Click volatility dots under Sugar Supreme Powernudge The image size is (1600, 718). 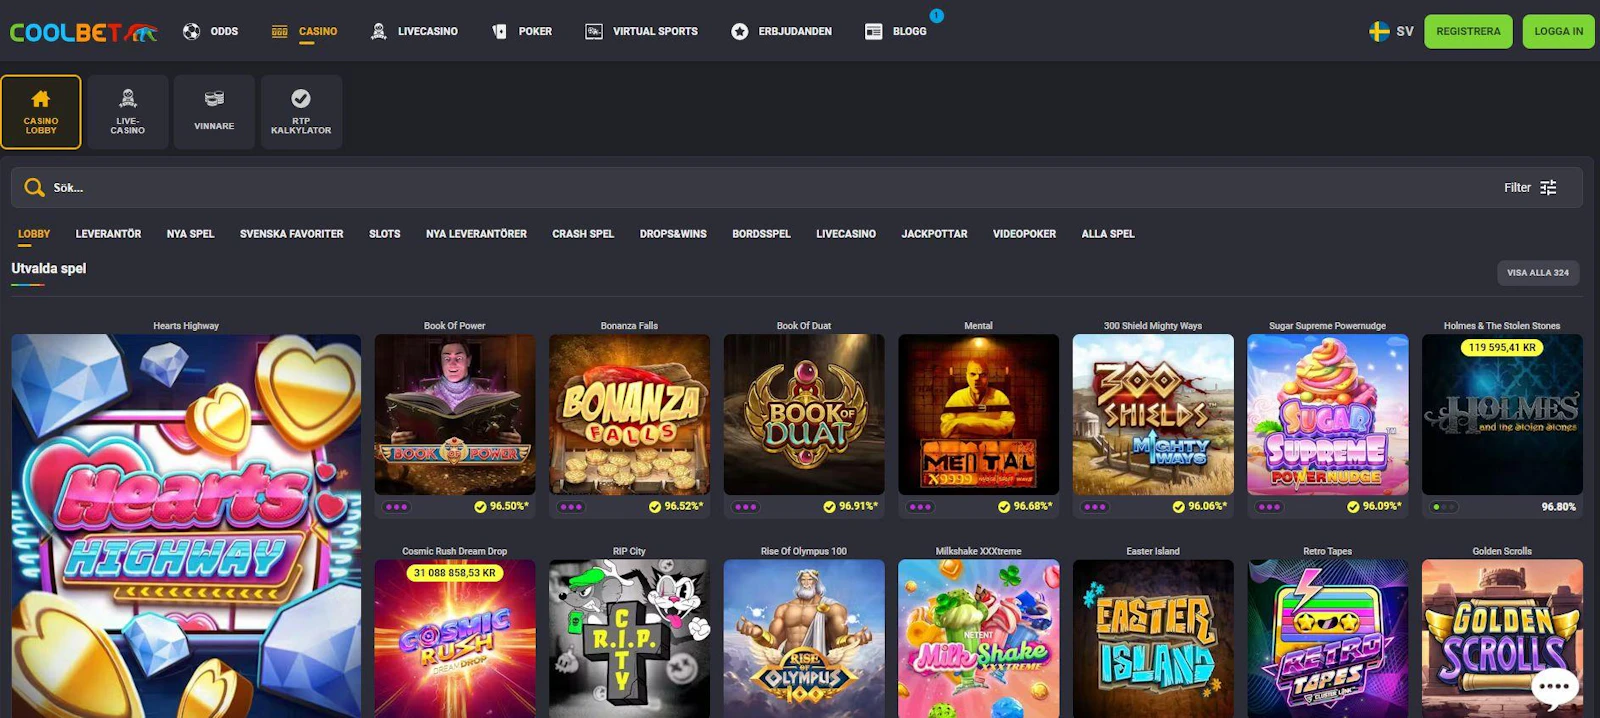(1270, 507)
